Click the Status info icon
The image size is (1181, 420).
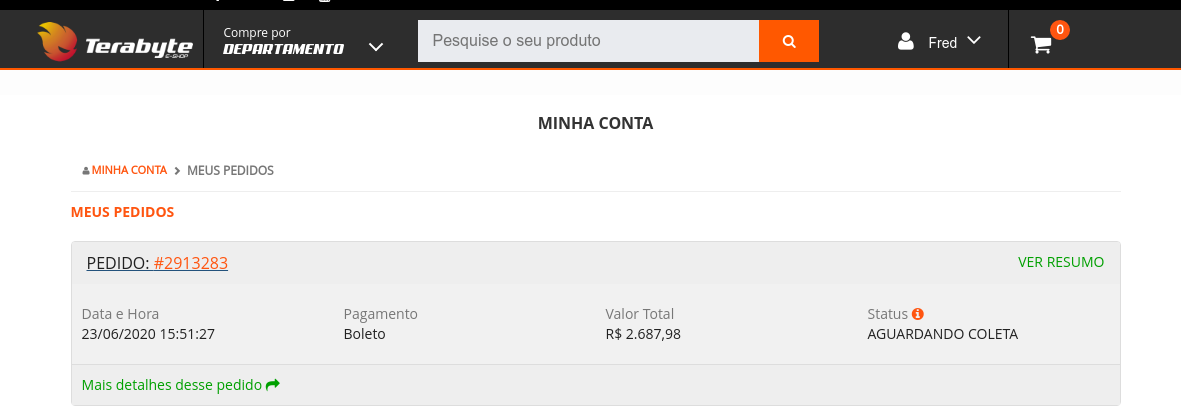917,314
